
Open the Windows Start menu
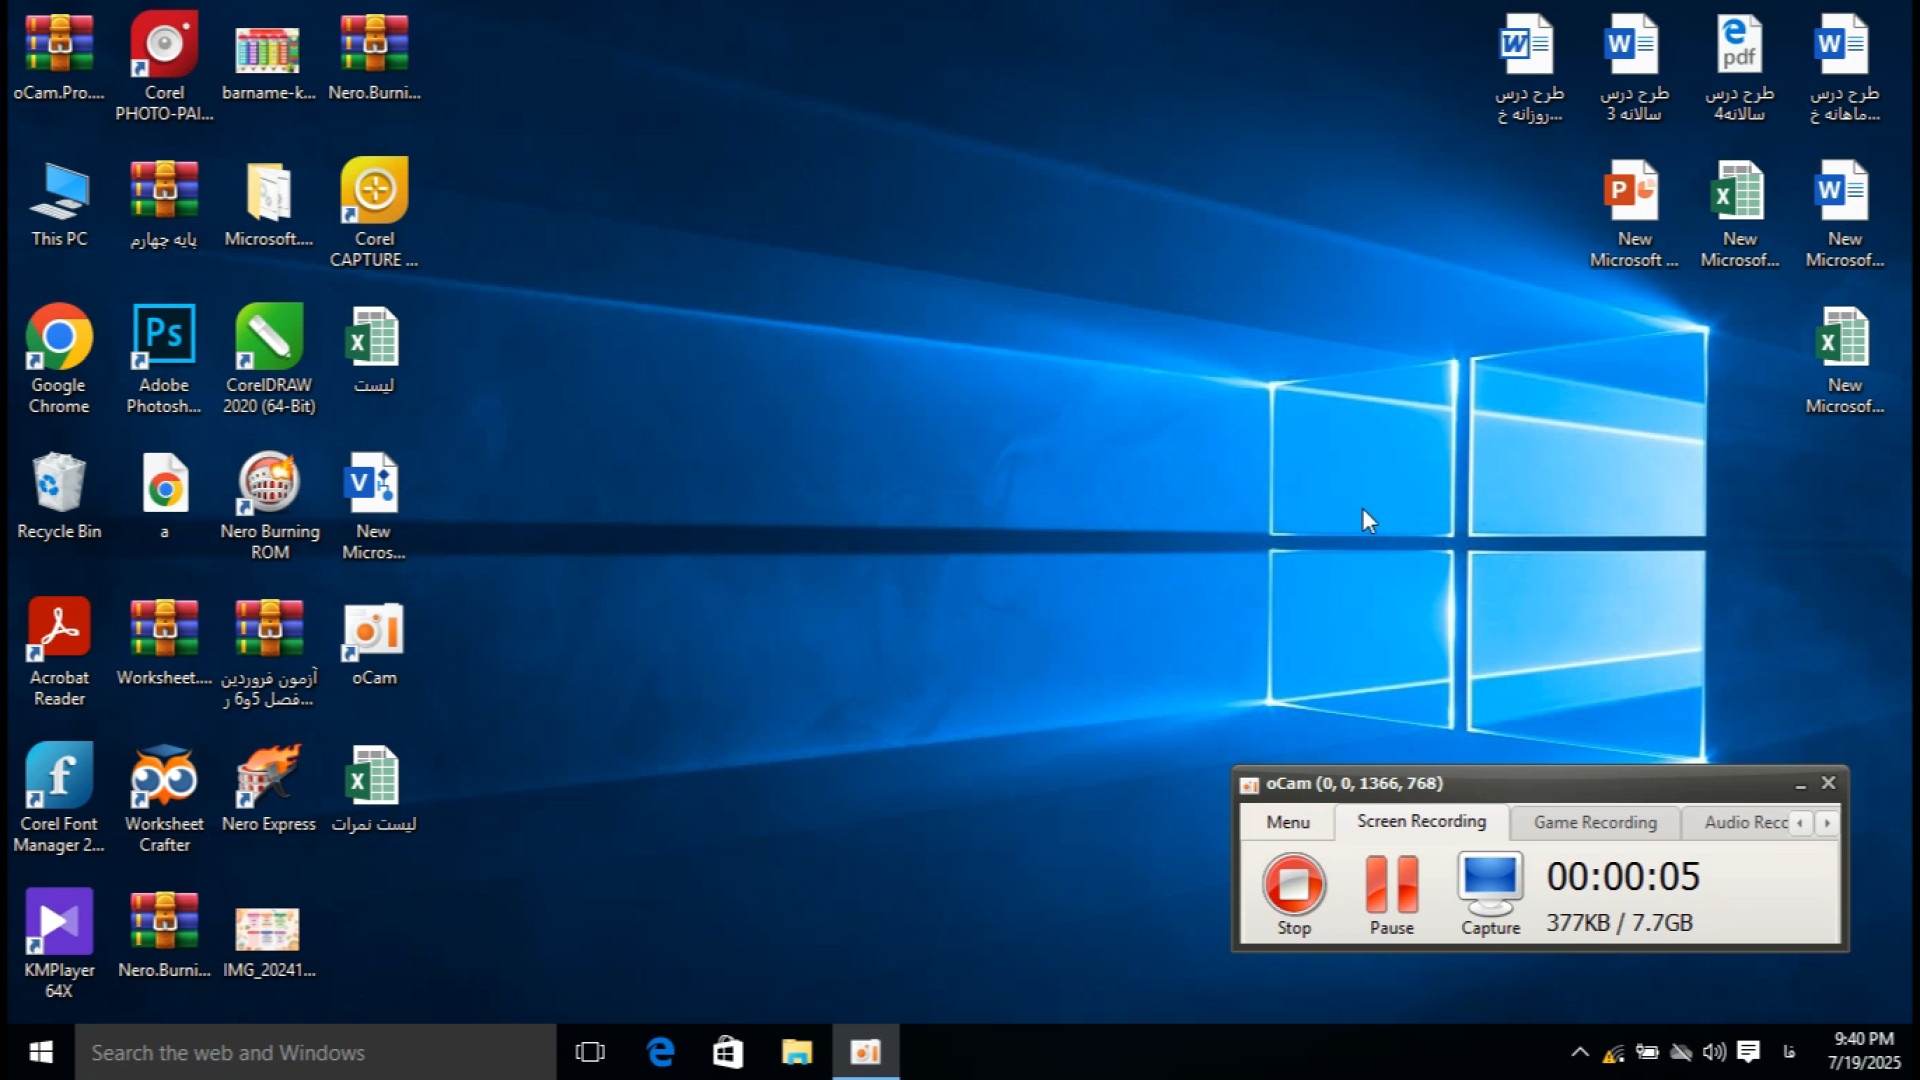tap(40, 1052)
